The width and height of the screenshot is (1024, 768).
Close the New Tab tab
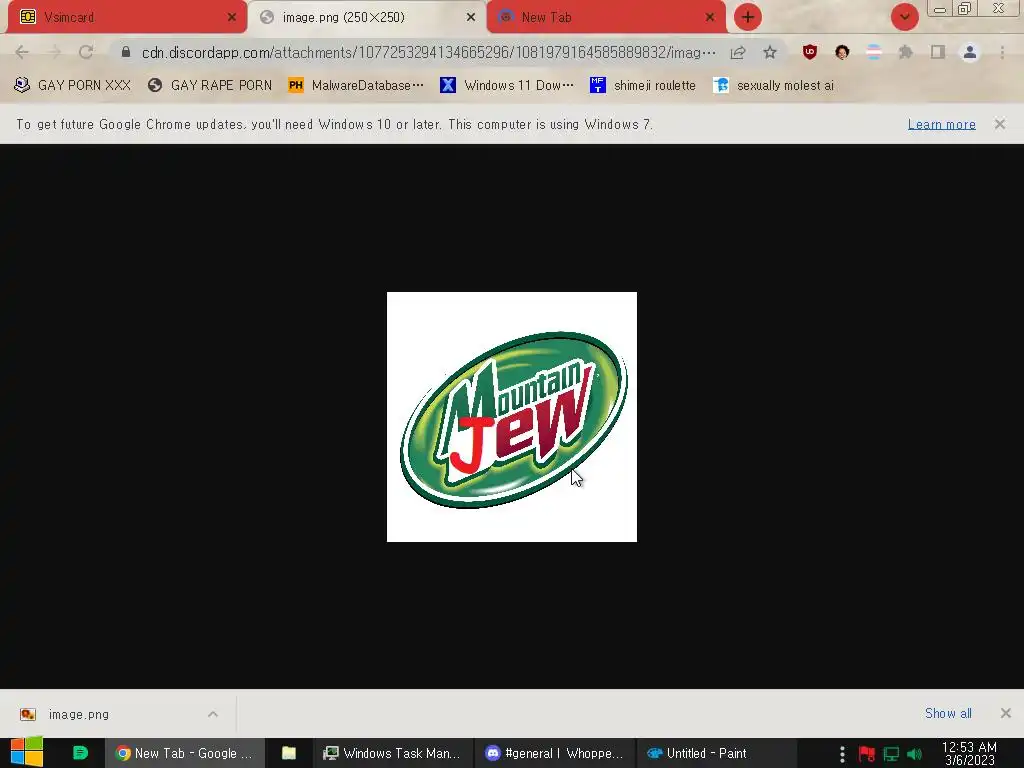[x=710, y=18]
